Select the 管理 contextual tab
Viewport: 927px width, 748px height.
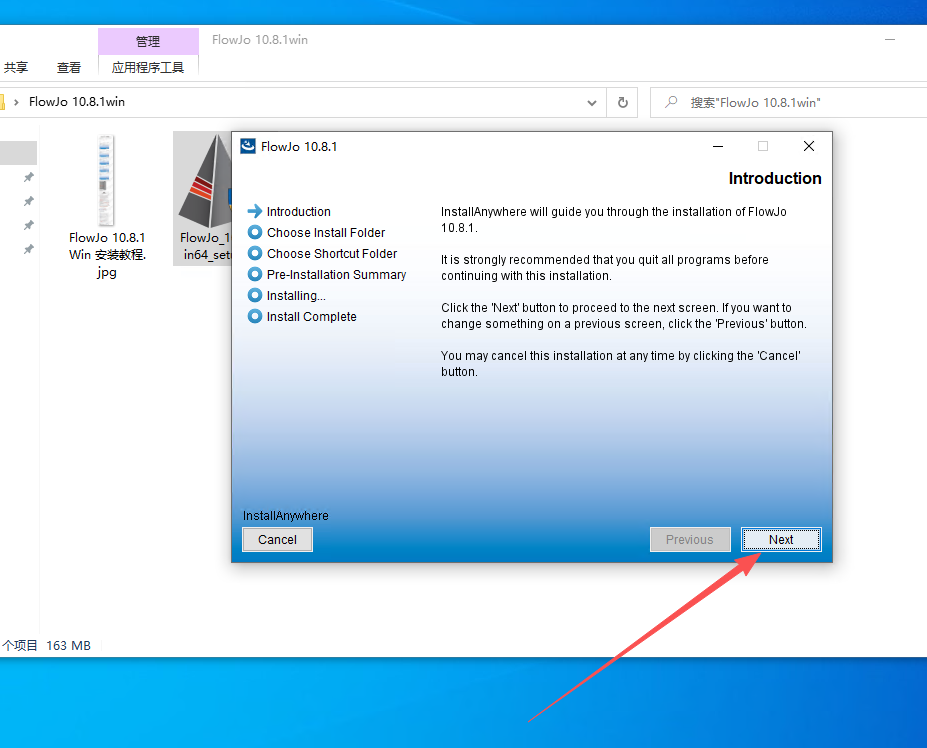point(148,41)
